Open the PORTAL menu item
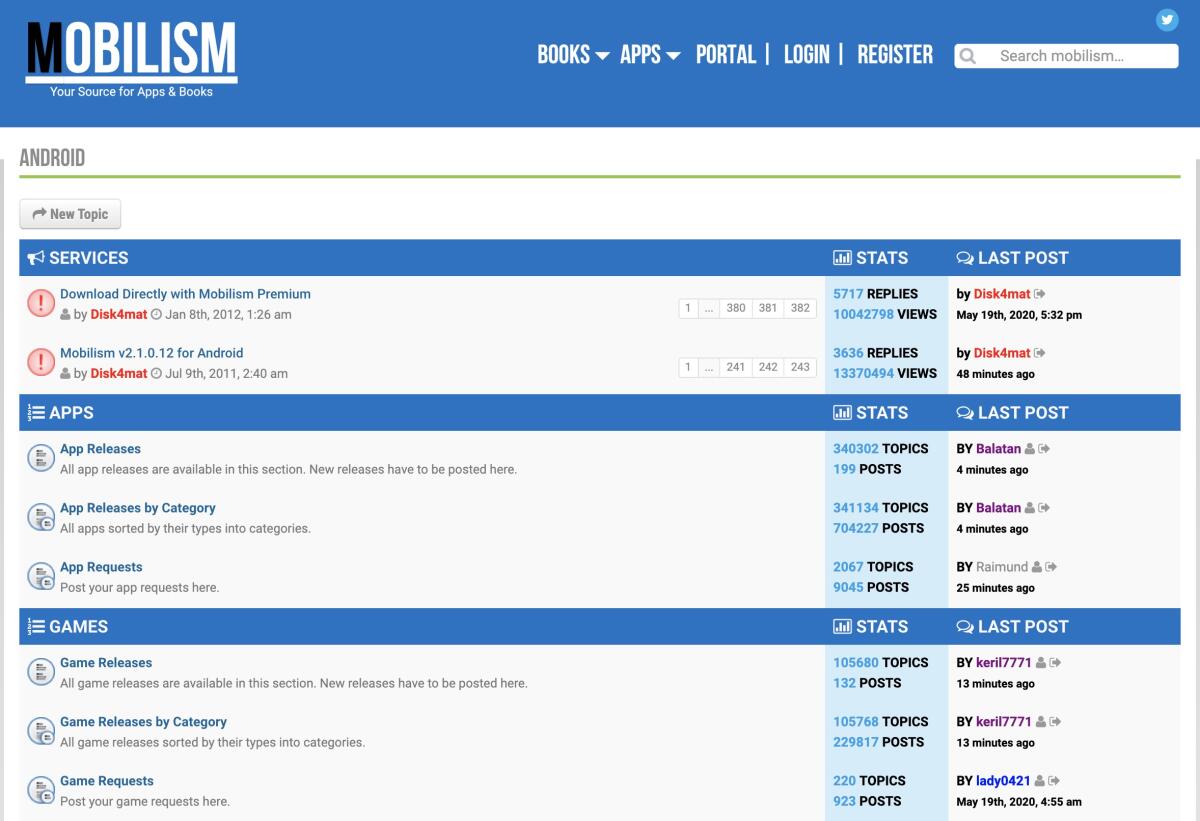 726,55
